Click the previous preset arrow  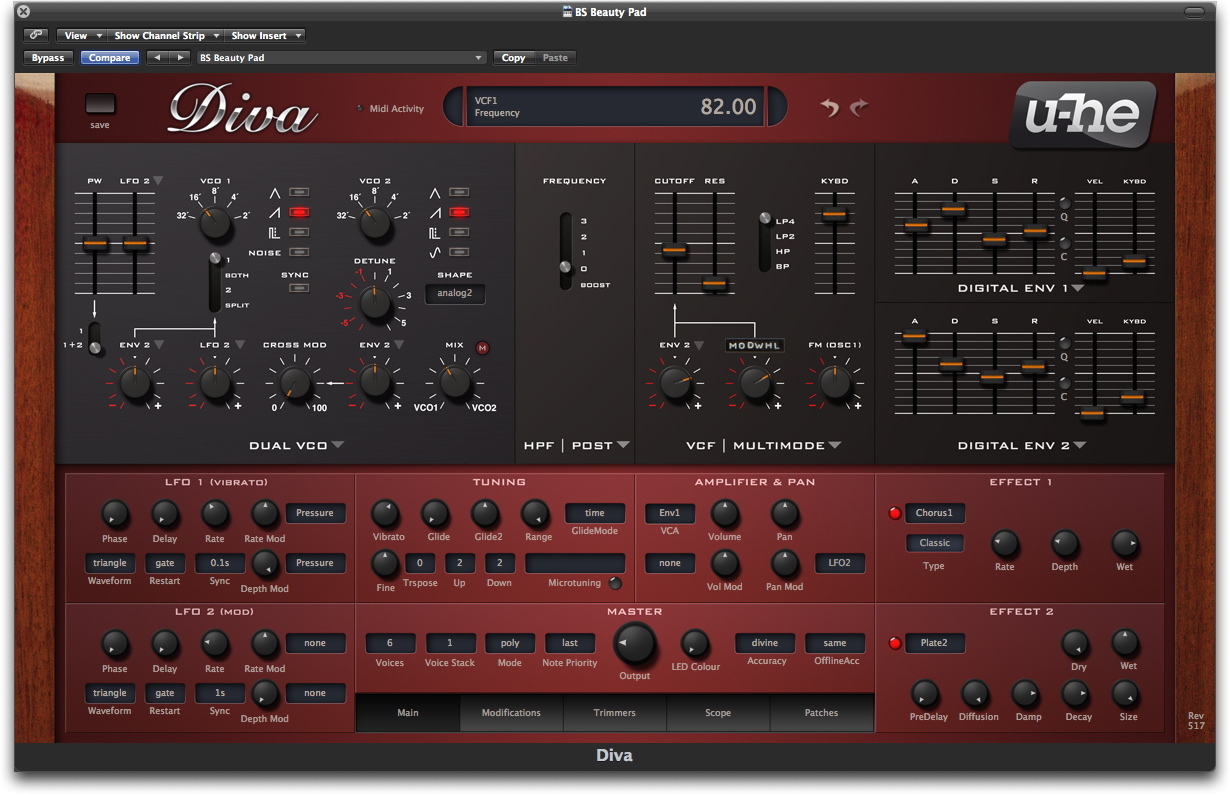pyautogui.click(x=157, y=58)
